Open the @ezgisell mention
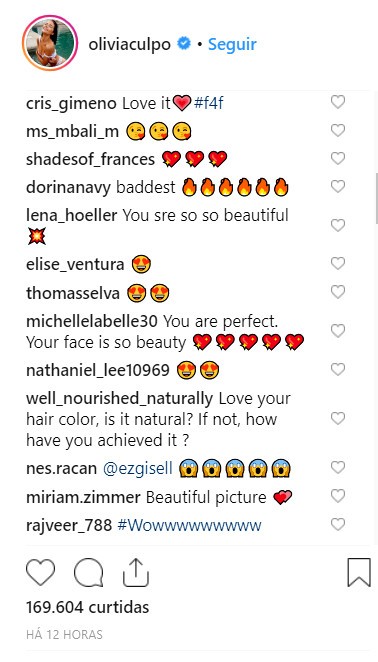This screenshot has height=662, width=378. [x=138, y=469]
